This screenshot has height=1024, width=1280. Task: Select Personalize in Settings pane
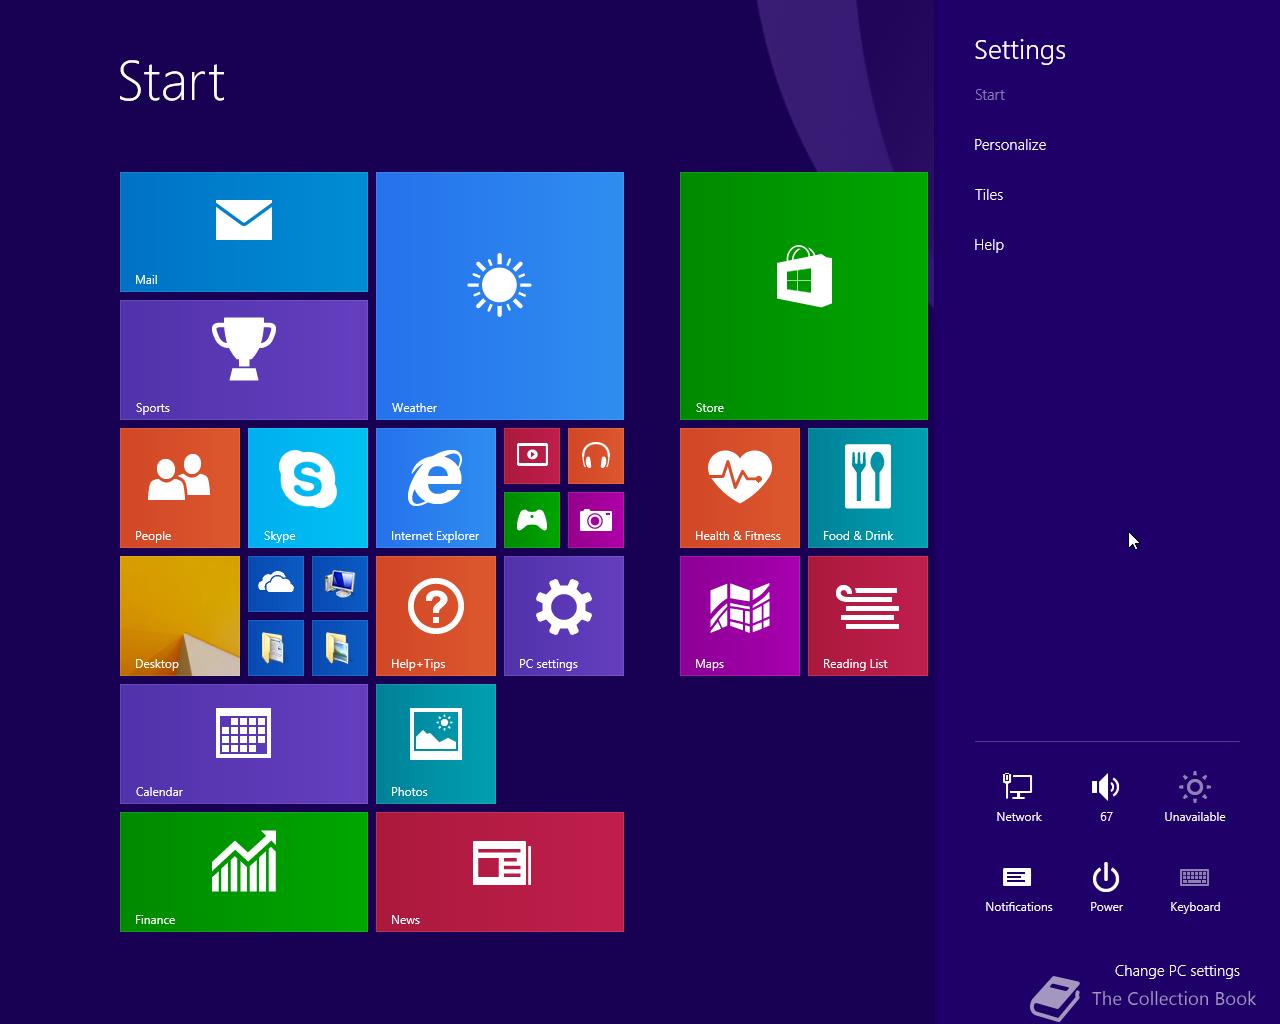click(1010, 145)
